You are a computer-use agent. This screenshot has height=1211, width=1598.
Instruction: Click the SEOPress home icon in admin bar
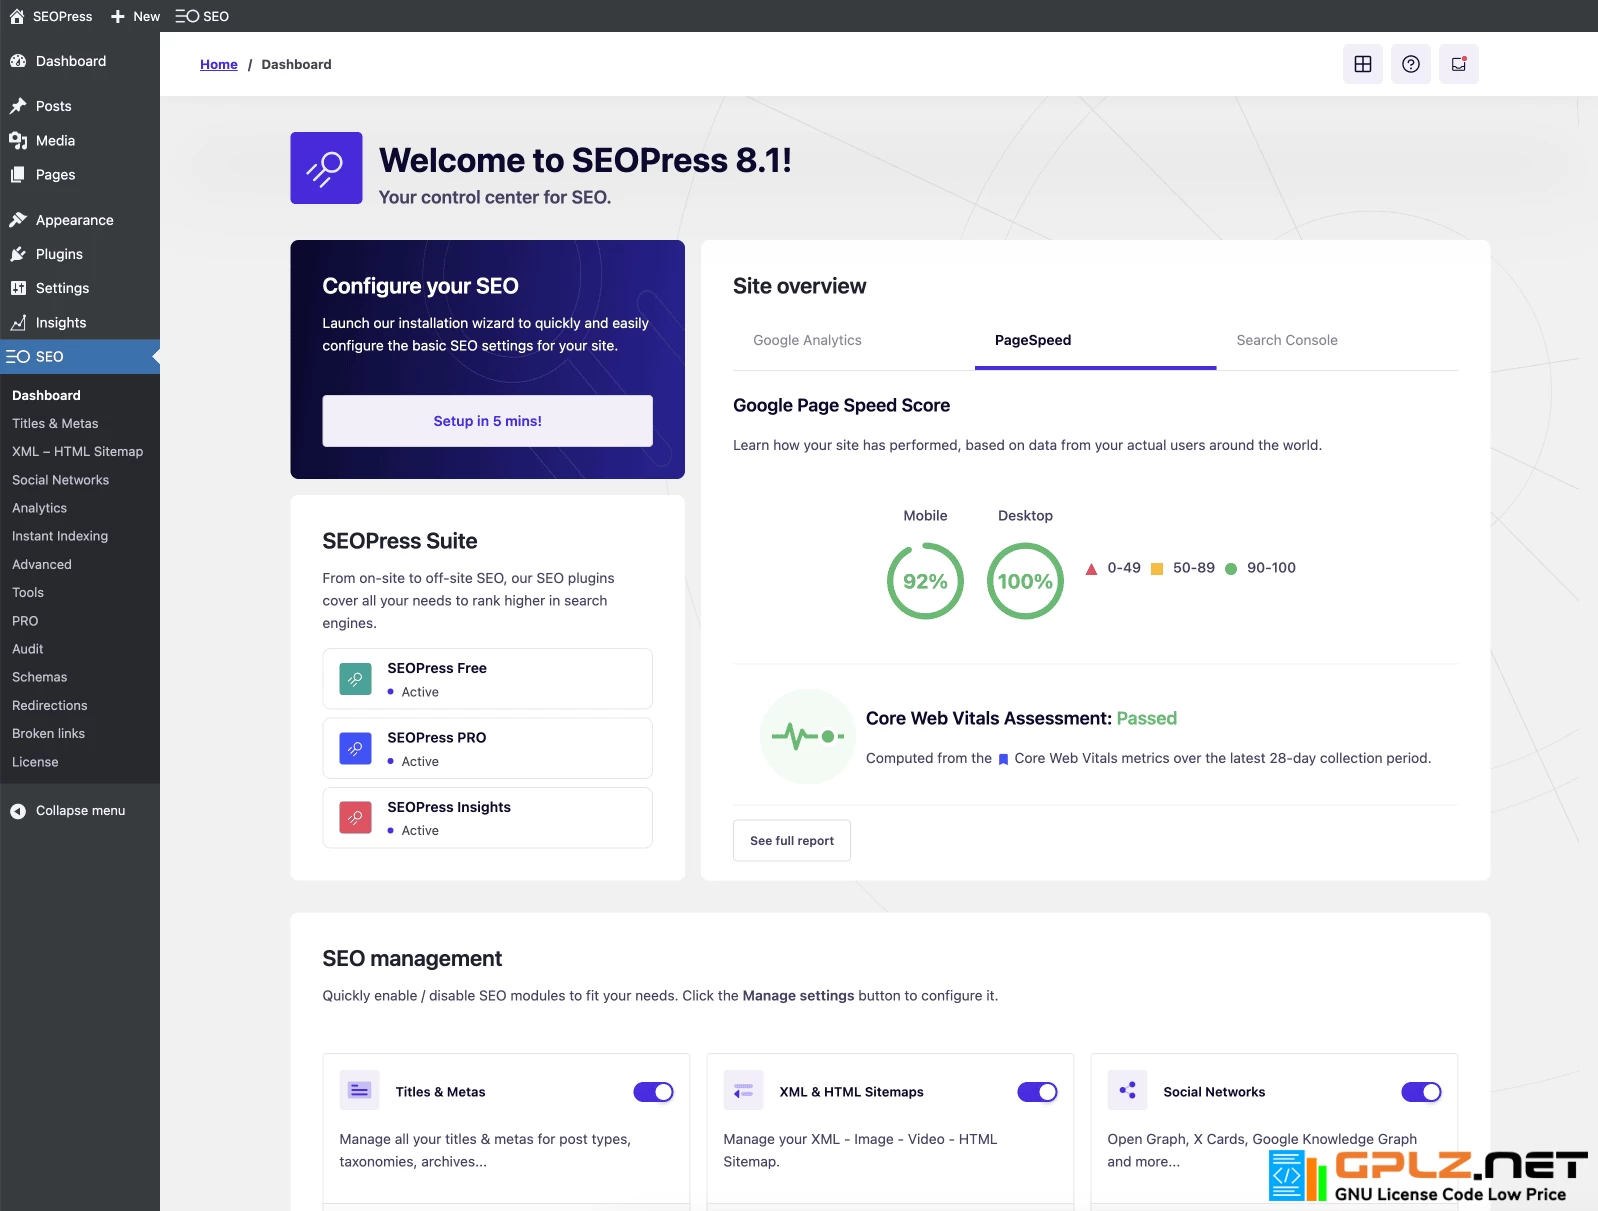[x=17, y=16]
